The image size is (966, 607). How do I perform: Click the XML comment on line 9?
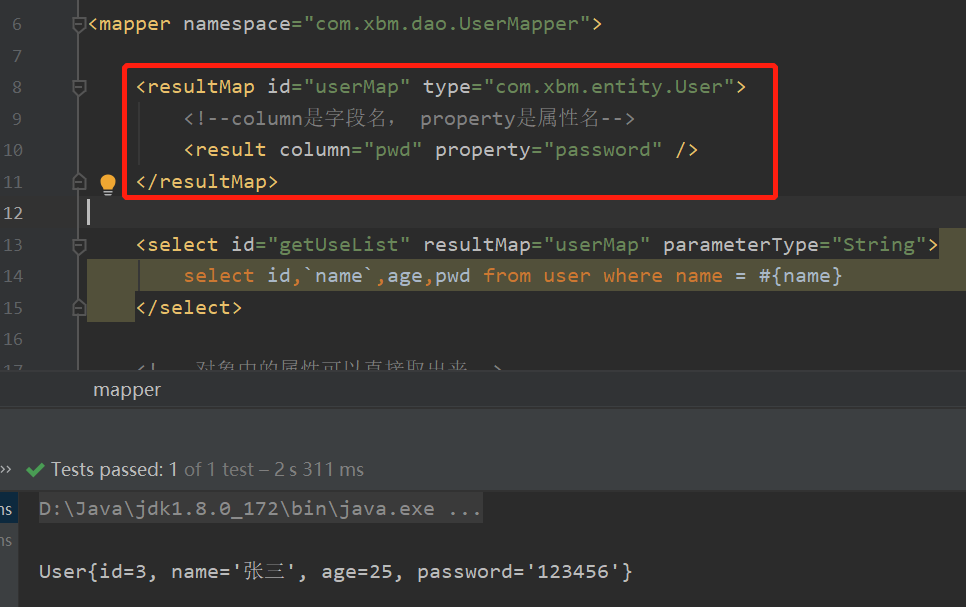pyautogui.click(x=409, y=118)
